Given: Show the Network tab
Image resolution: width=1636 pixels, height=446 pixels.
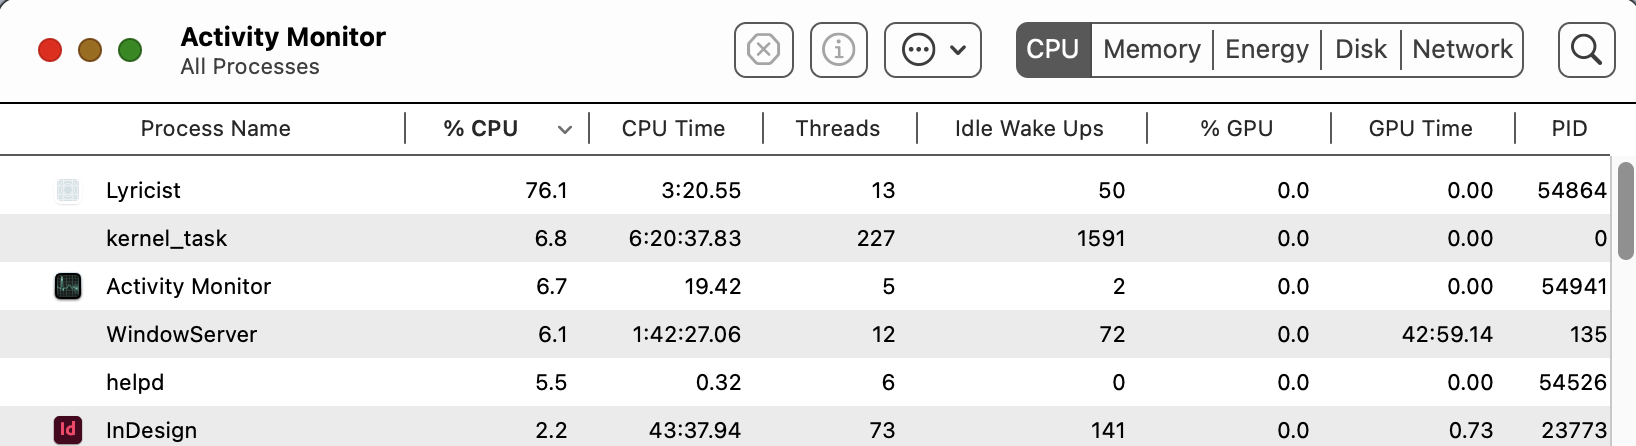Looking at the screenshot, I should point(1462,50).
